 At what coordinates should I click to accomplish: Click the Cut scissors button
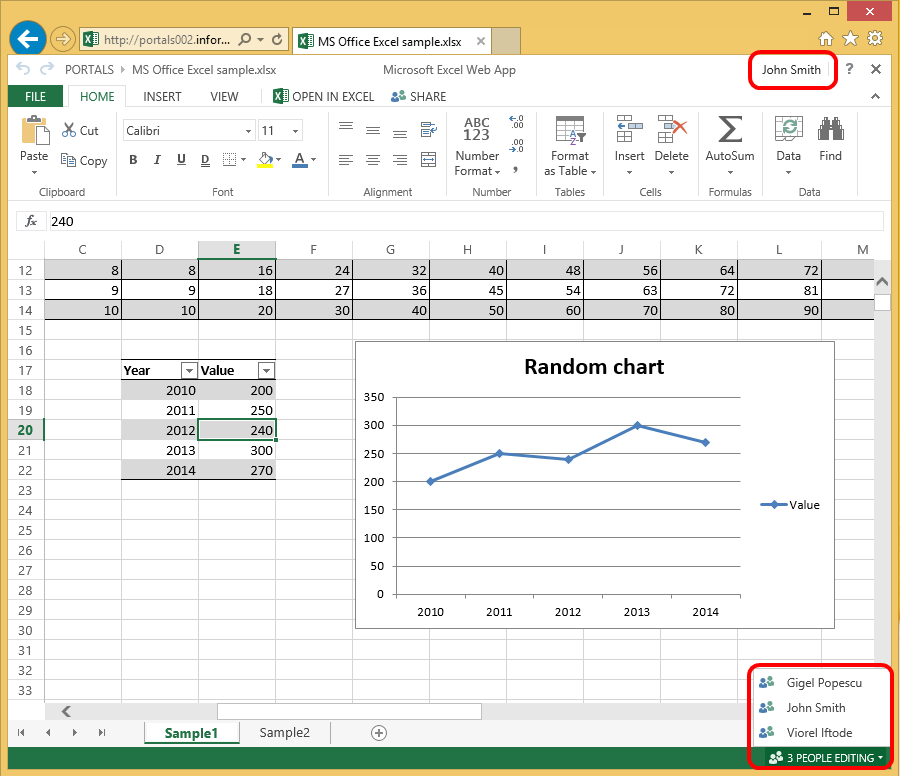tap(80, 130)
